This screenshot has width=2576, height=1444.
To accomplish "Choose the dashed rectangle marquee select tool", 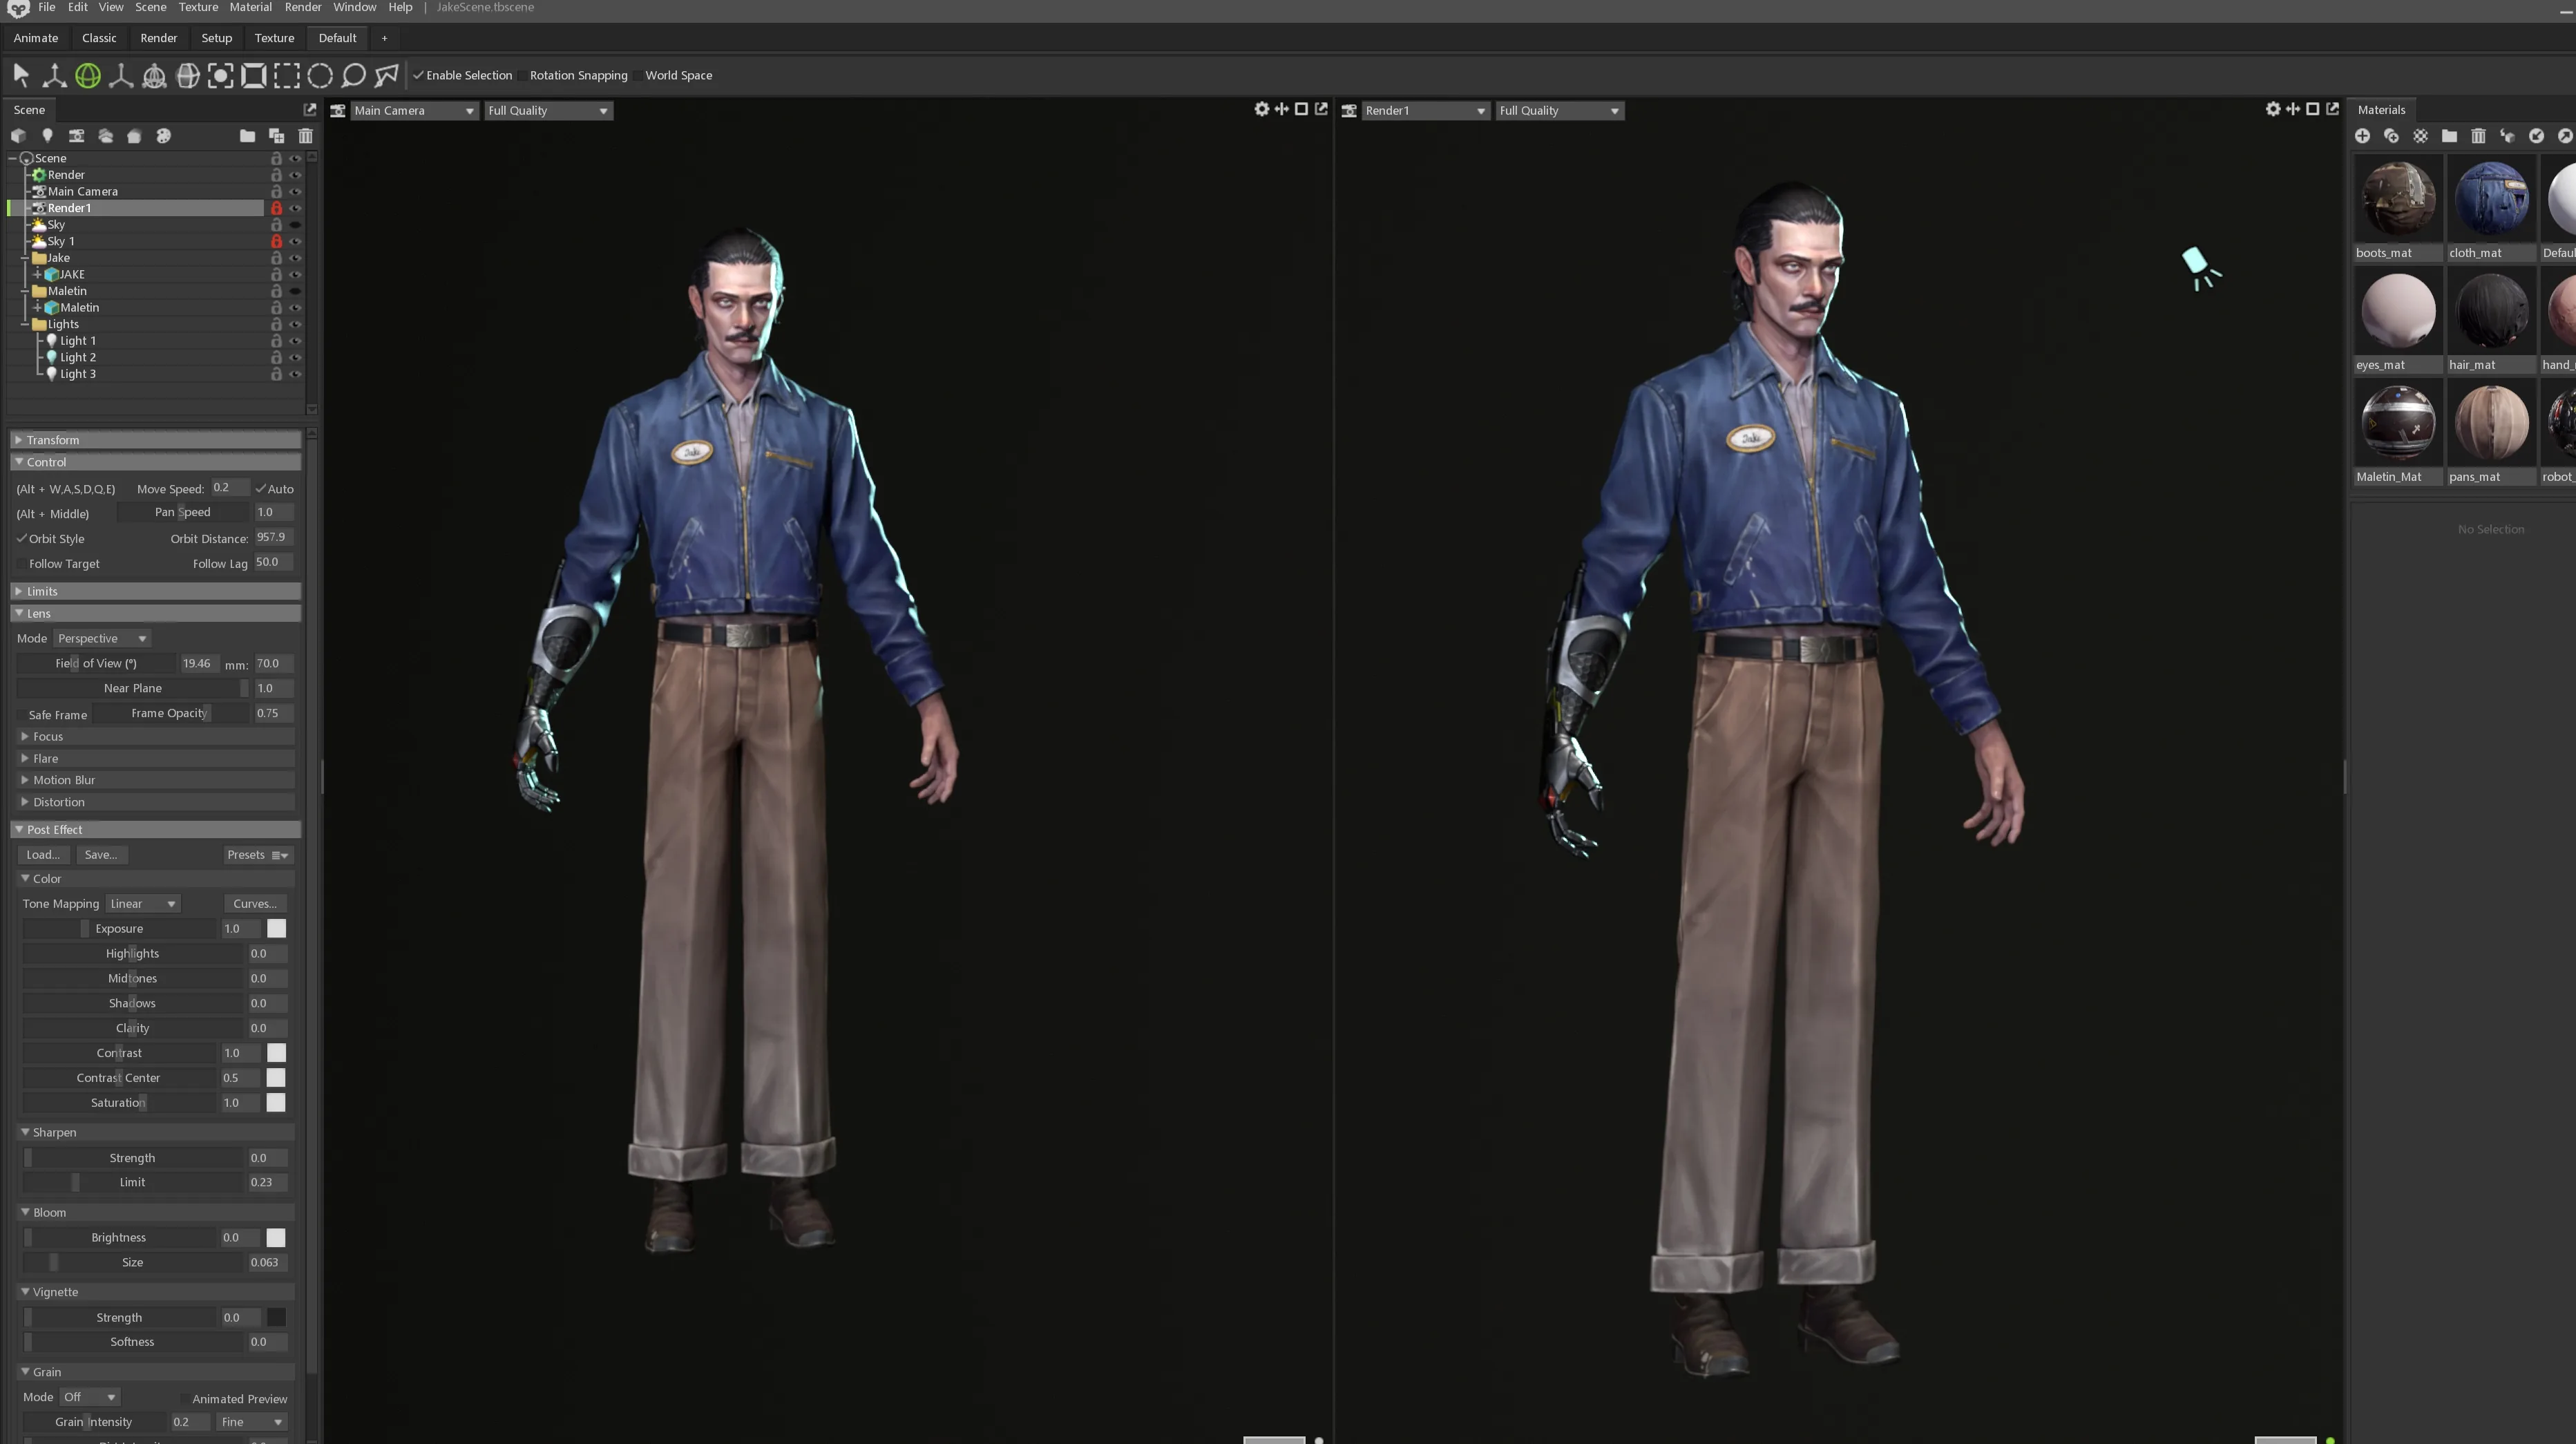I will (x=287, y=75).
